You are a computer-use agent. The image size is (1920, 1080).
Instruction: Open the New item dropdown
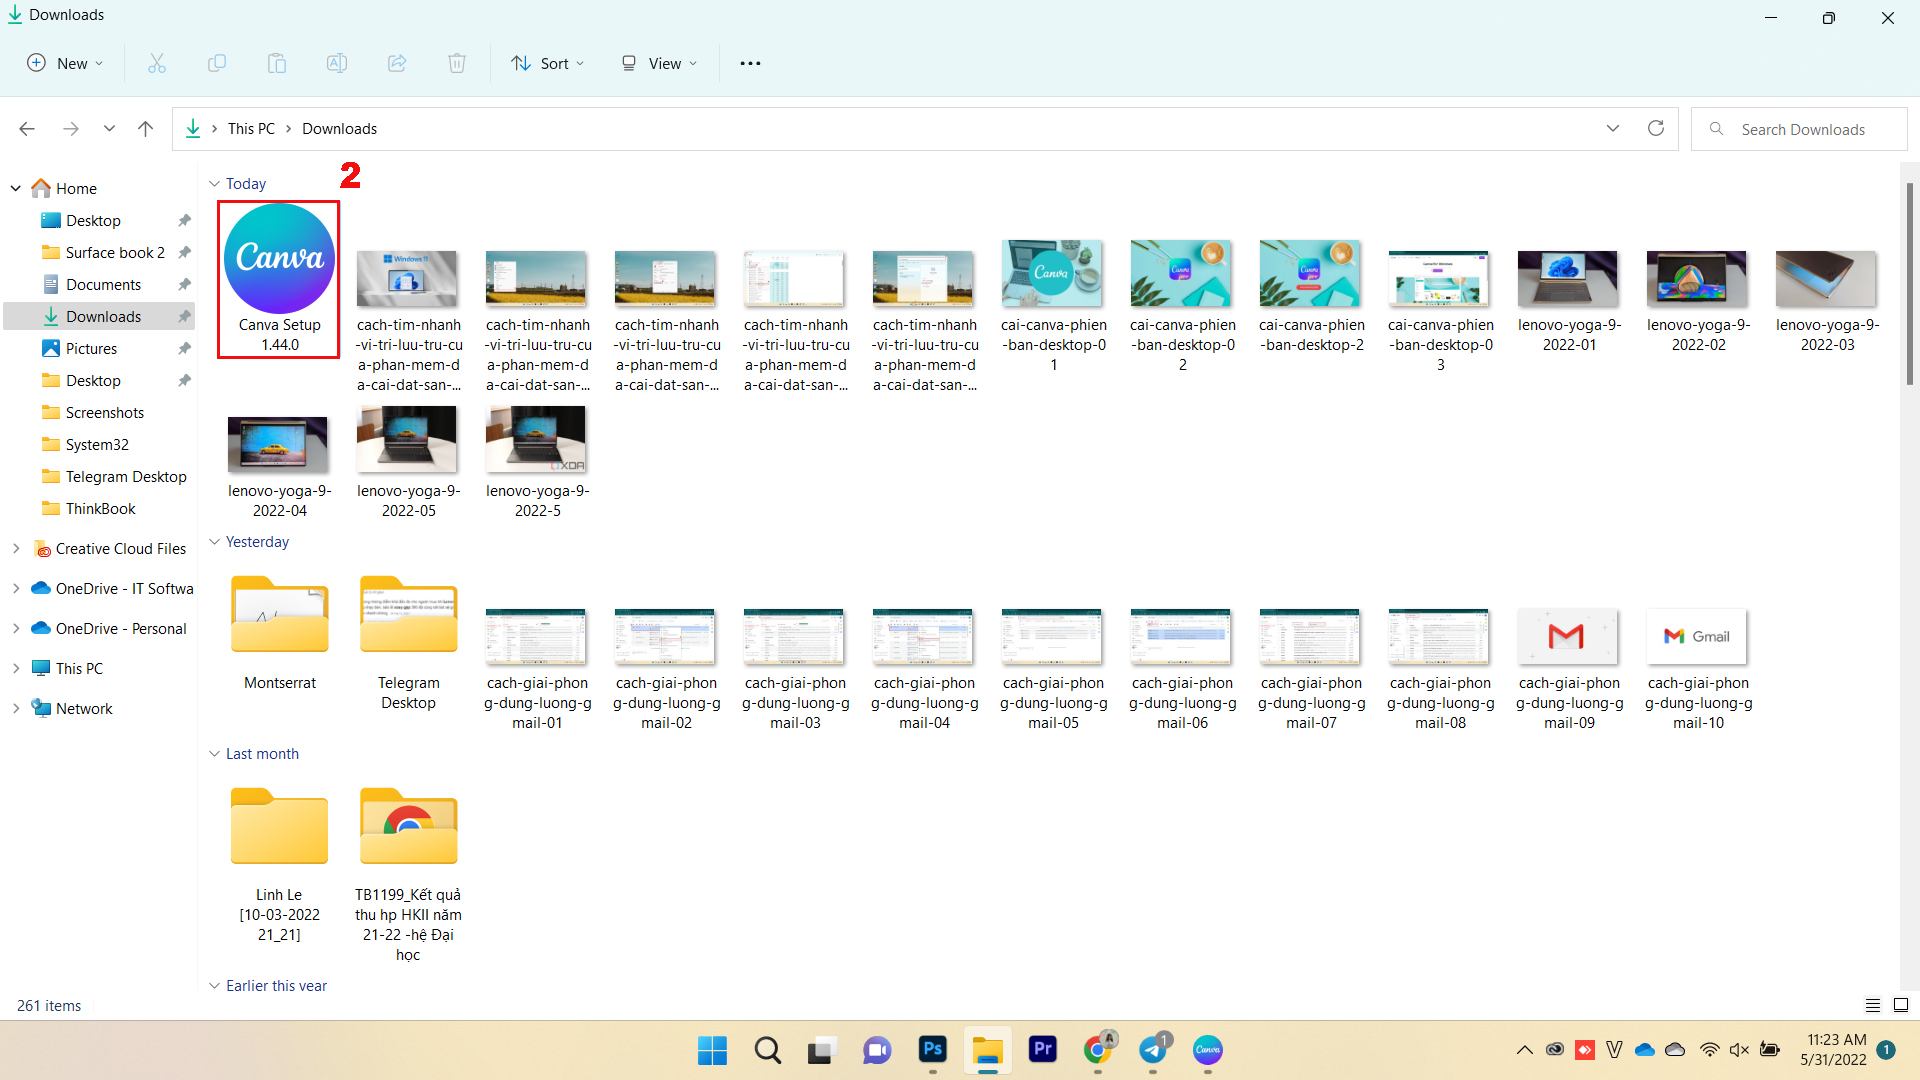click(x=65, y=63)
